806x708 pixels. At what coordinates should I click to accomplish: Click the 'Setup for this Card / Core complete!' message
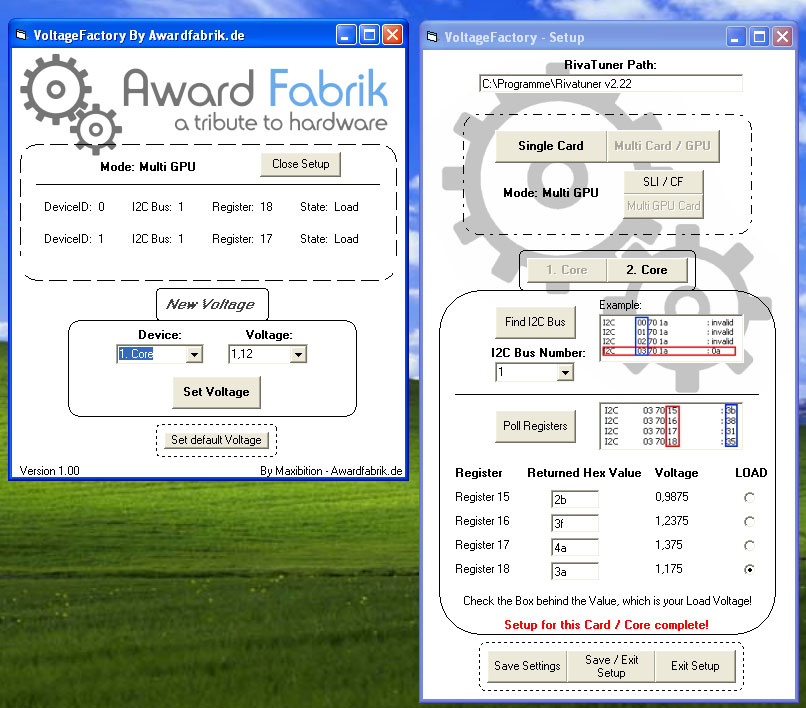[606, 625]
